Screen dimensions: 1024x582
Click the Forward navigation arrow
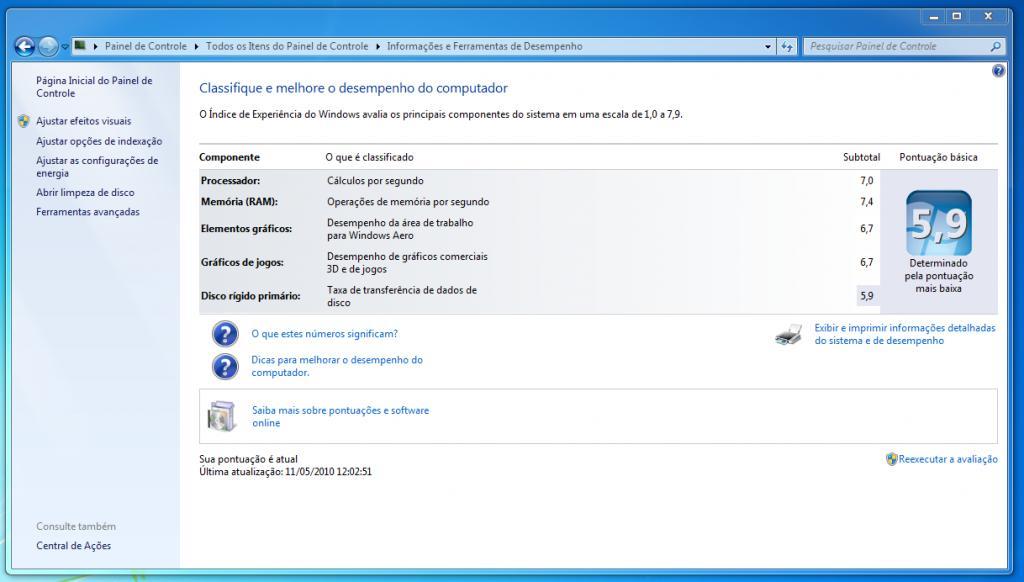[48, 46]
